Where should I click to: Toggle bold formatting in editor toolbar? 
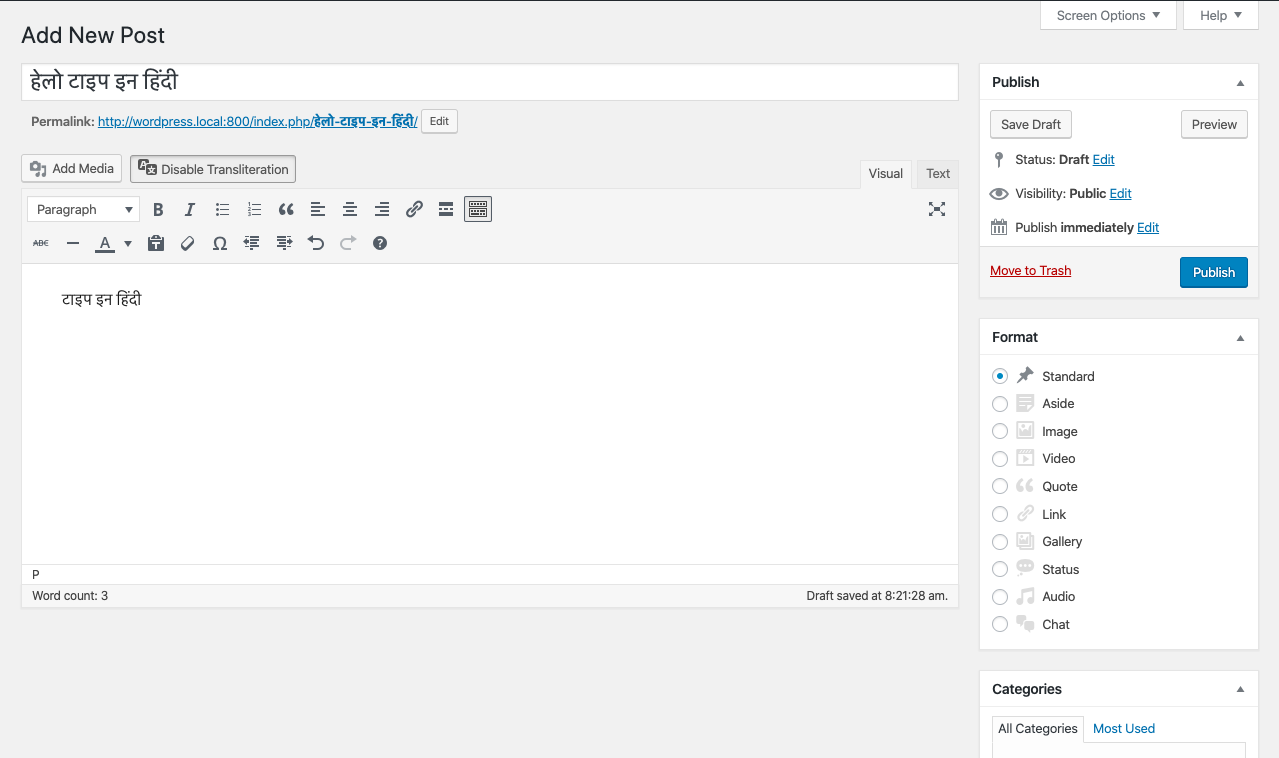coord(158,209)
